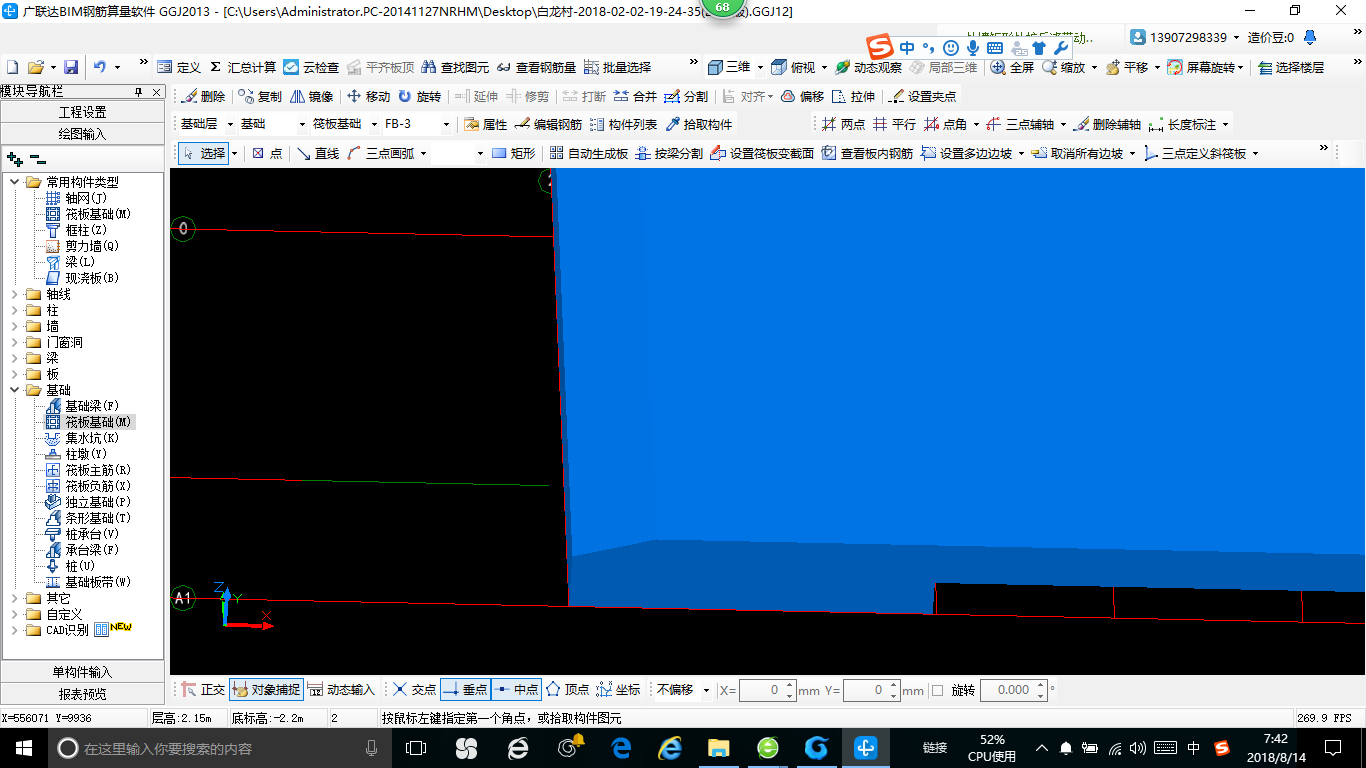Image resolution: width=1366 pixels, height=768 pixels.
Task: Toggle 交点 intersection snap
Action: (x=414, y=690)
